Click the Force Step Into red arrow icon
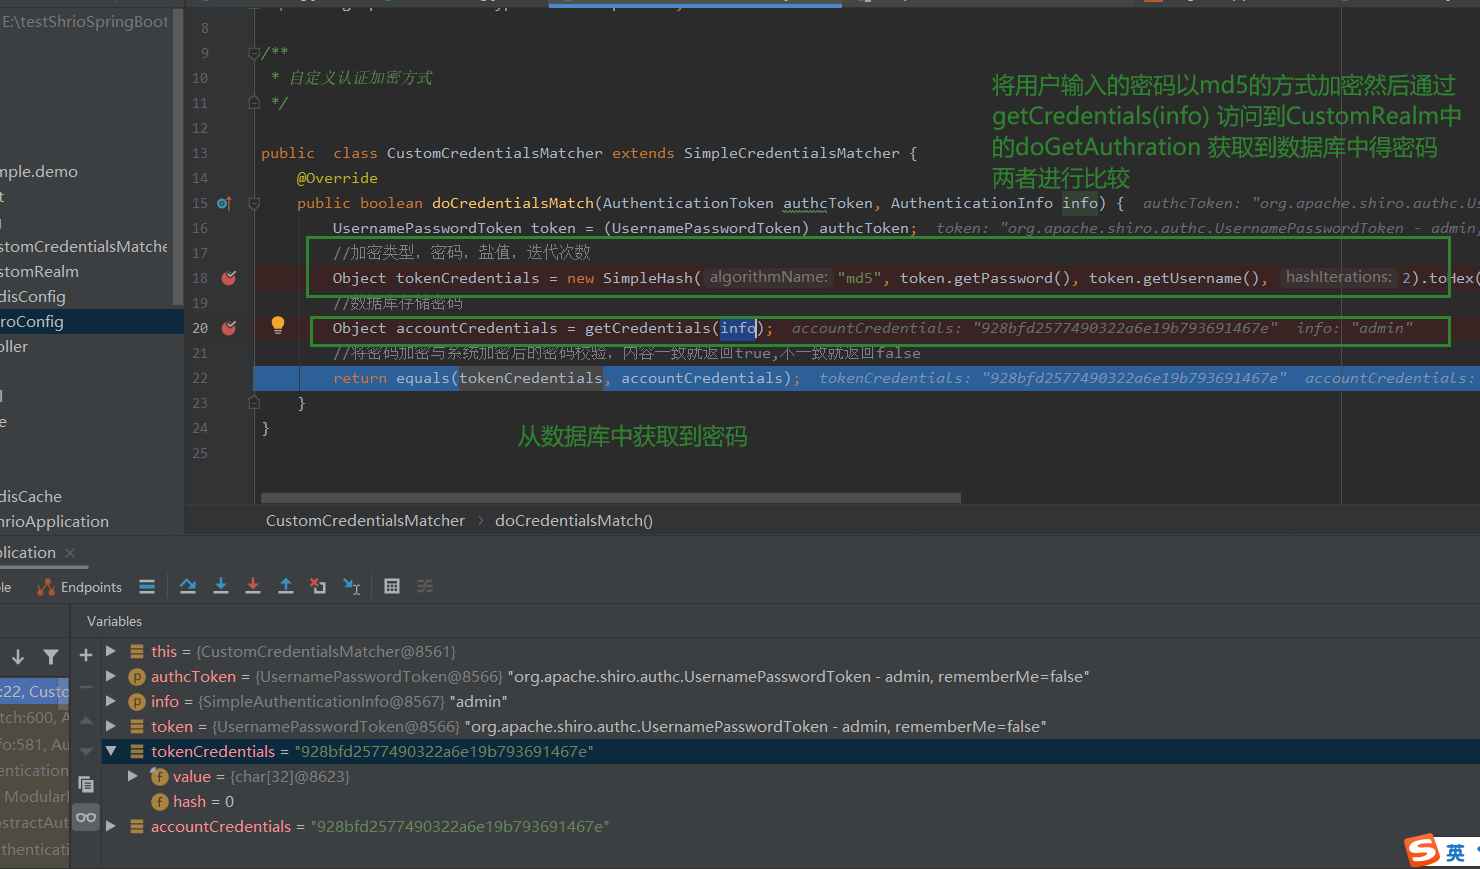Viewport: 1480px width, 869px height. point(253,586)
